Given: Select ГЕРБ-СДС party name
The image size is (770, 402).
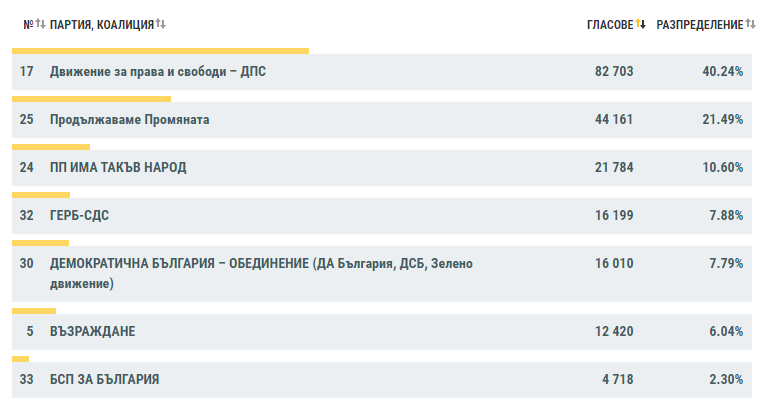Looking at the screenshot, I should [x=79, y=215].
